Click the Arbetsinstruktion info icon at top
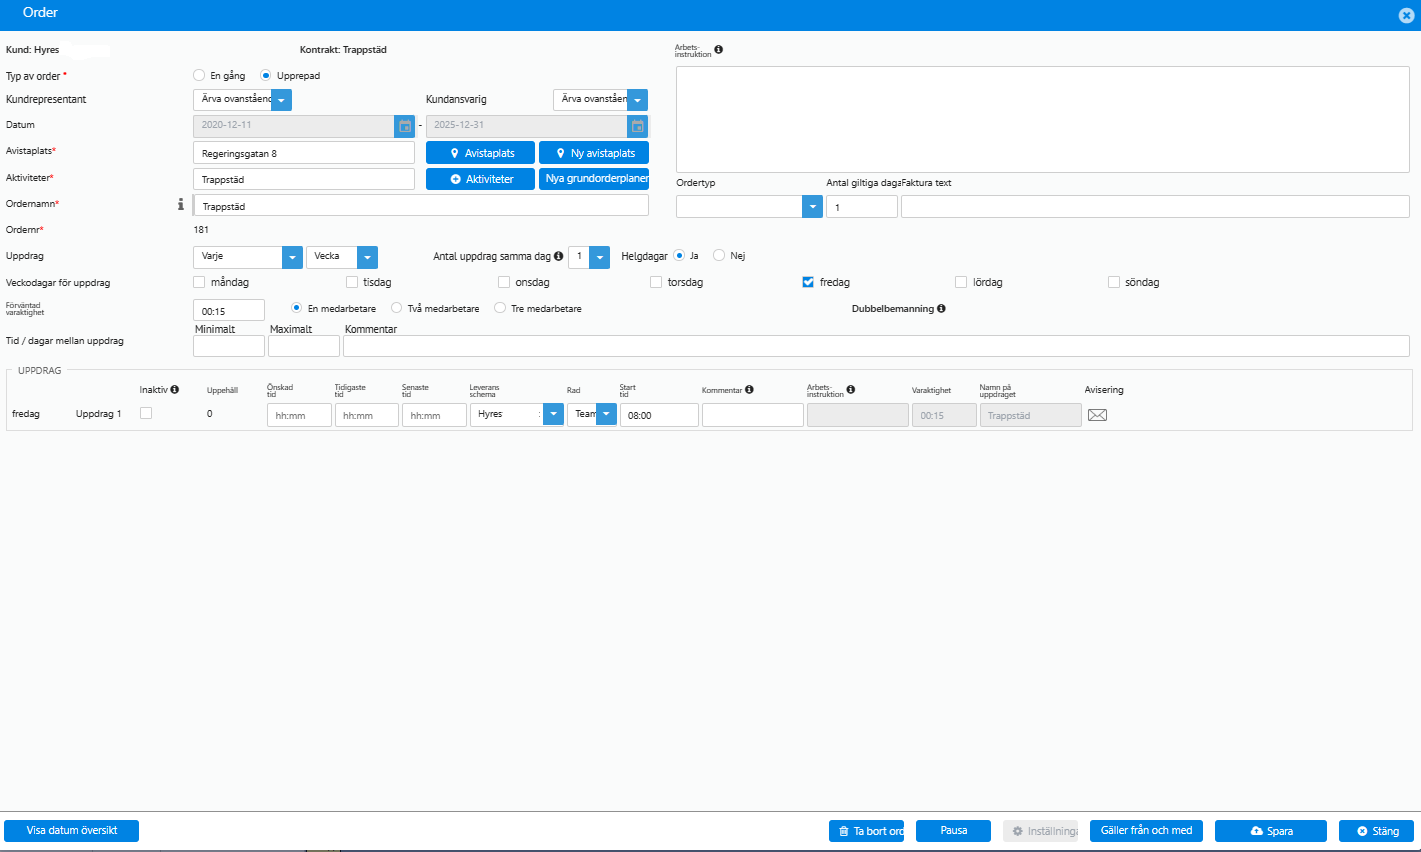 tap(719, 49)
